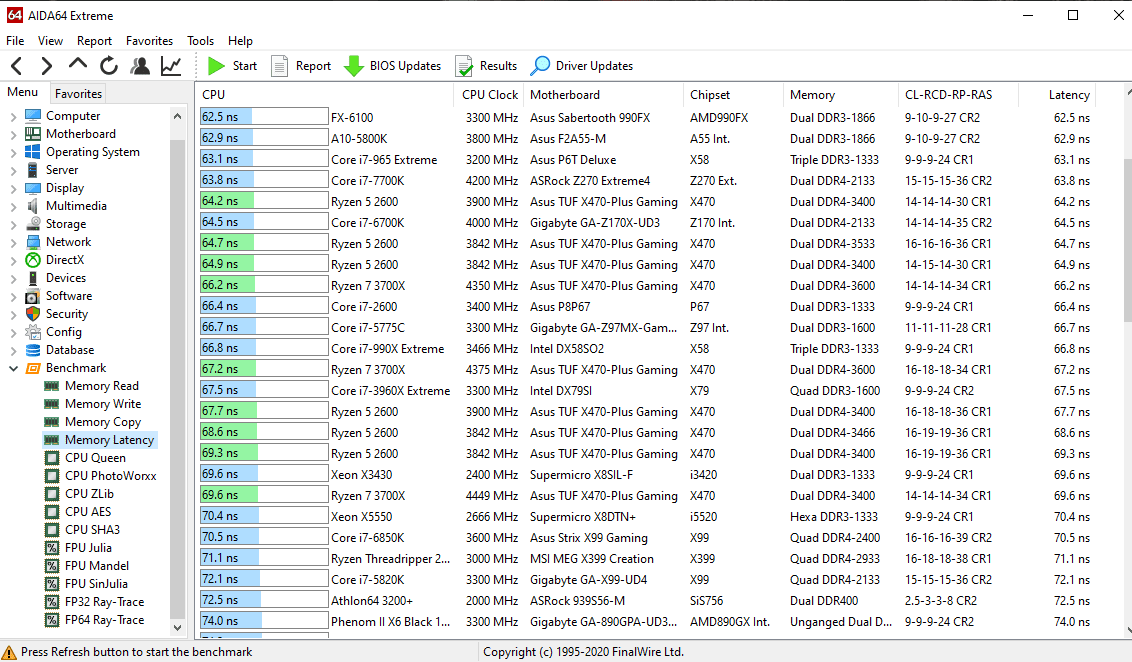The width and height of the screenshot is (1132, 662).
Task: Select the Xeon X3430 result row
Action: point(646,474)
